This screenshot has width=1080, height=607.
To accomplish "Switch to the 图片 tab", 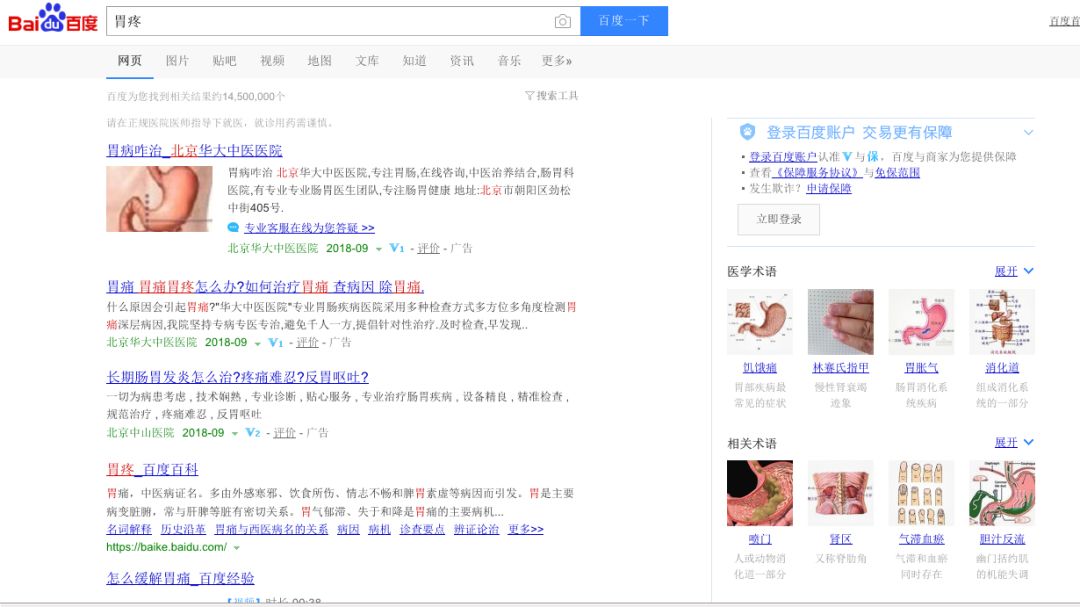I will tap(178, 60).
